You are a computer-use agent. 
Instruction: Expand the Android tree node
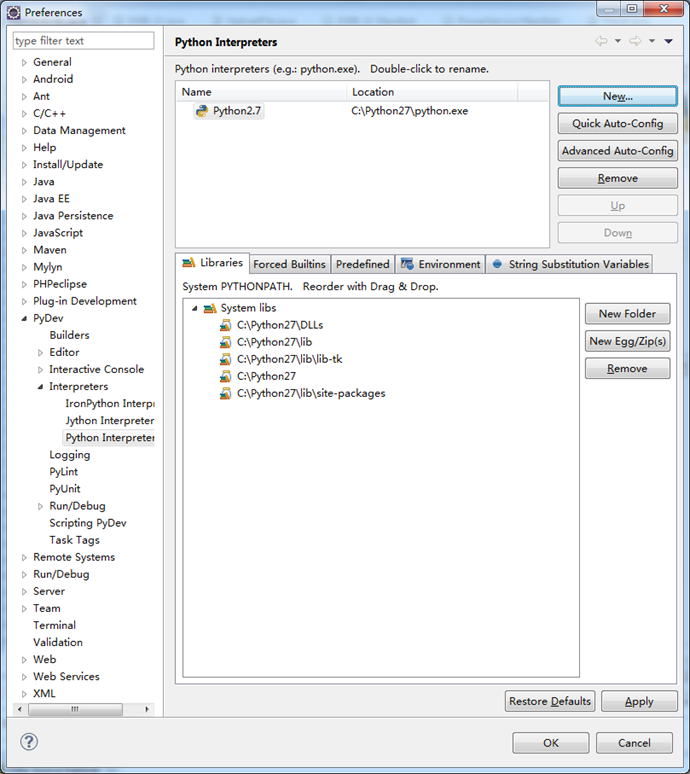(x=24, y=79)
